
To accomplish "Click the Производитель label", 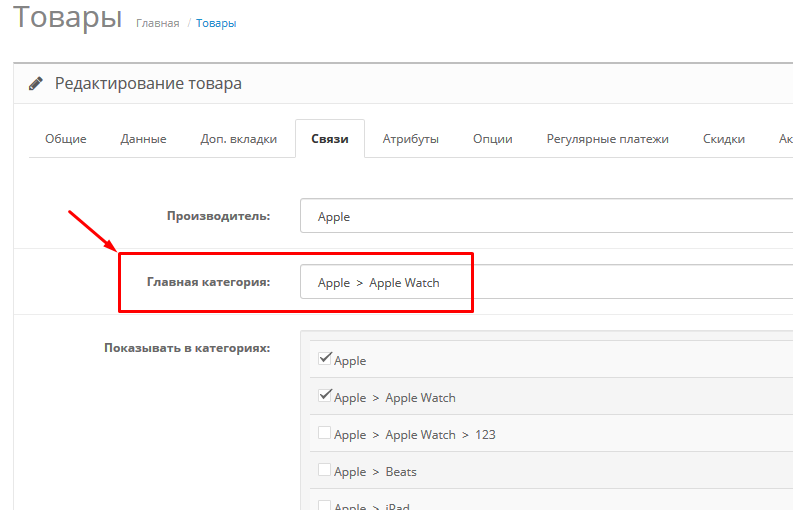I will tap(218, 216).
